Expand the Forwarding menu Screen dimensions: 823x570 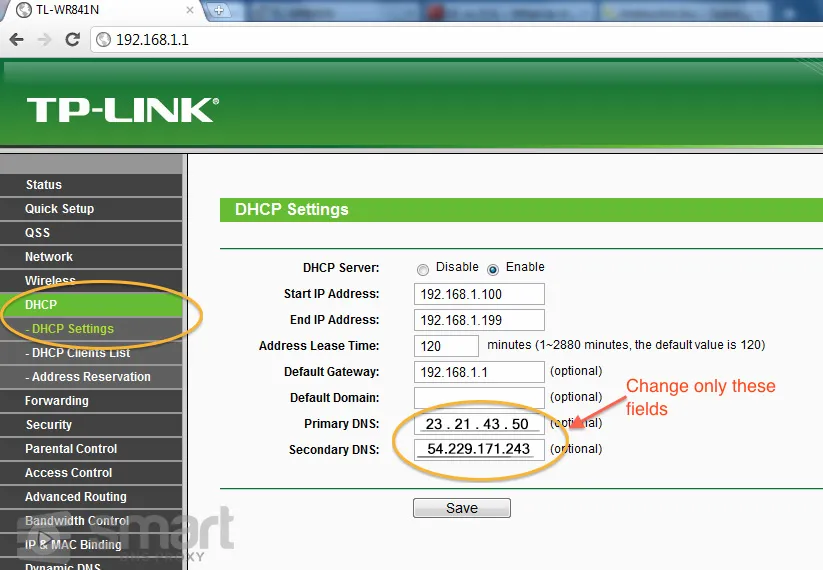tap(57, 401)
